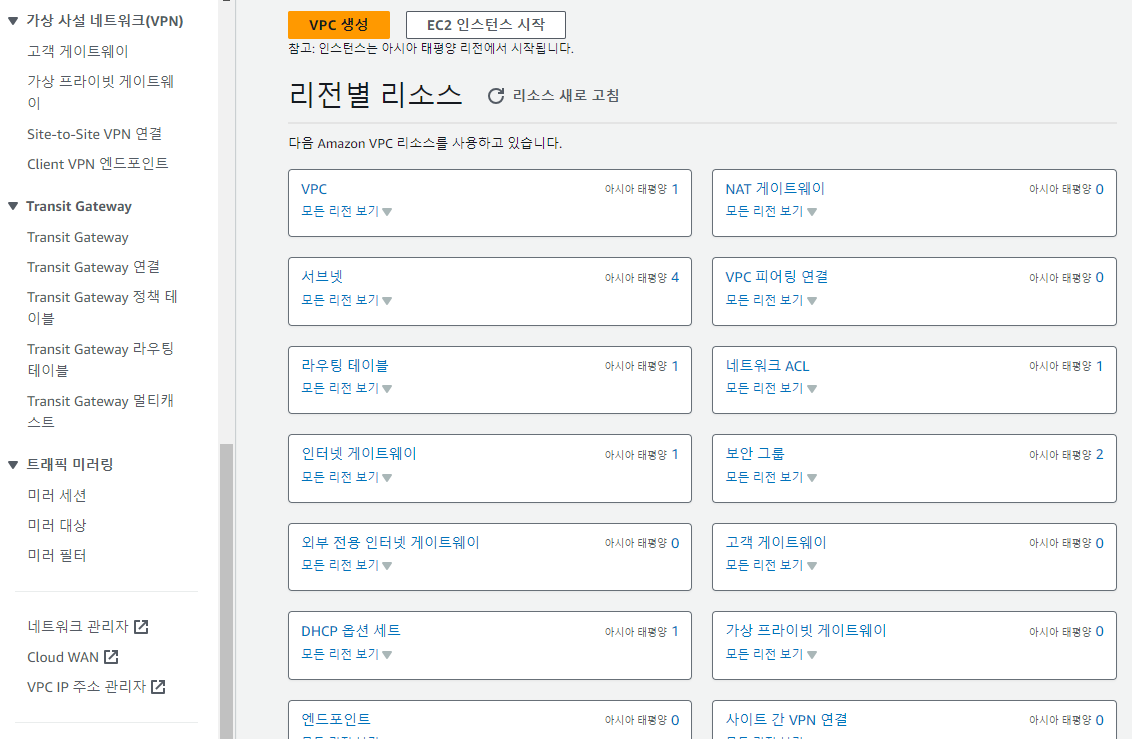Click the 아시아 태평양 1 count on VPC card
The width and height of the screenshot is (1132, 739).
[x=642, y=189]
